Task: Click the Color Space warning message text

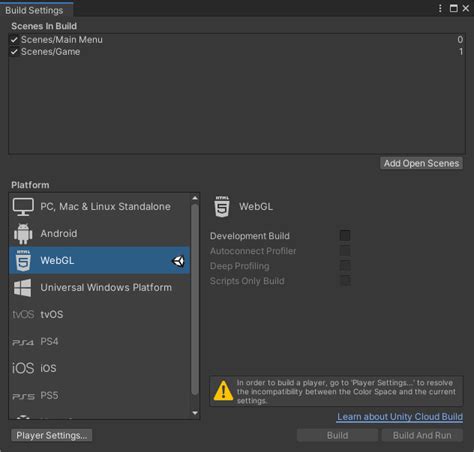Action: (x=346, y=391)
